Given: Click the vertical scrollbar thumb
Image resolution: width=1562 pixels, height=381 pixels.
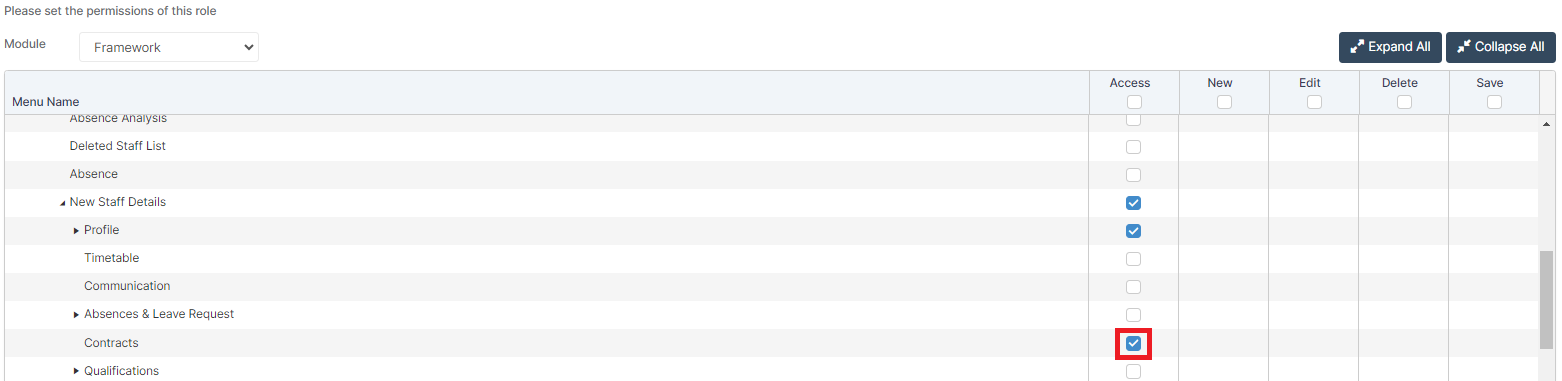Looking at the screenshot, I should (x=1547, y=299).
